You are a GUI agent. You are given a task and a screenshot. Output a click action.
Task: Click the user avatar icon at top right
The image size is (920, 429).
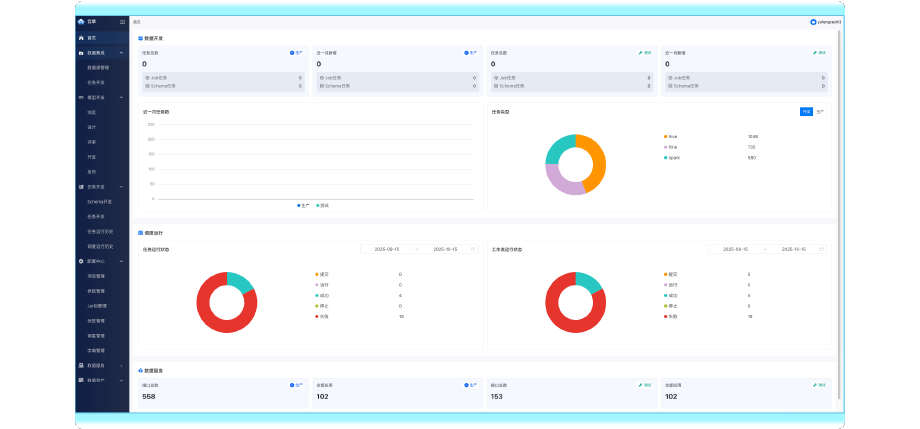click(813, 21)
